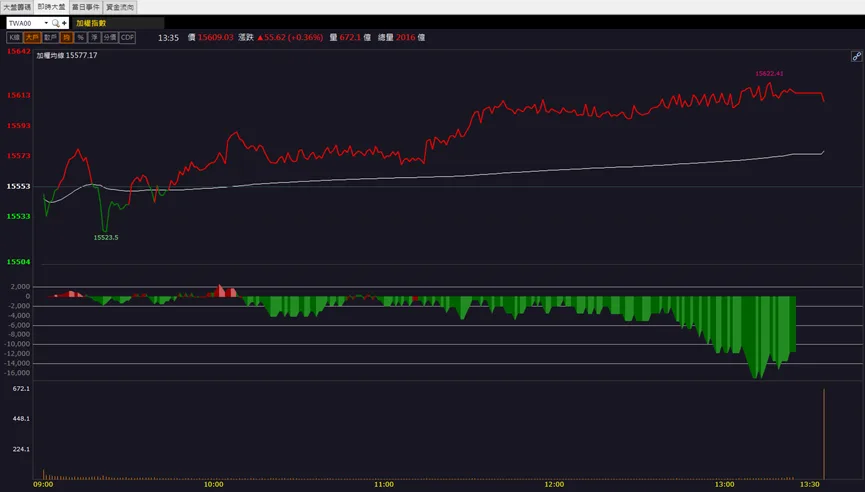
Task: Click the 15504 price axis label
Action: pyautogui.click(x=19, y=262)
